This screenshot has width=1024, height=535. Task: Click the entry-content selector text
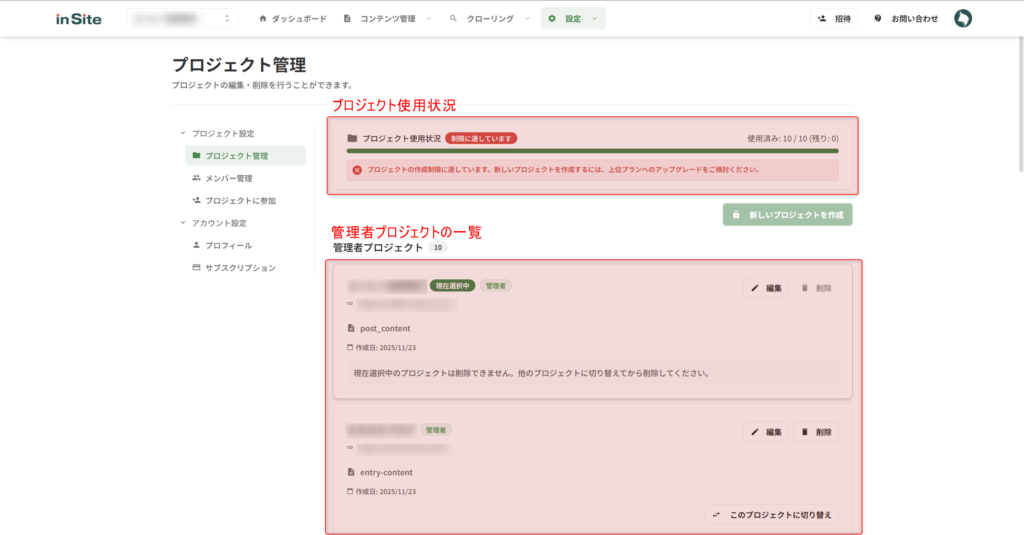pos(387,472)
